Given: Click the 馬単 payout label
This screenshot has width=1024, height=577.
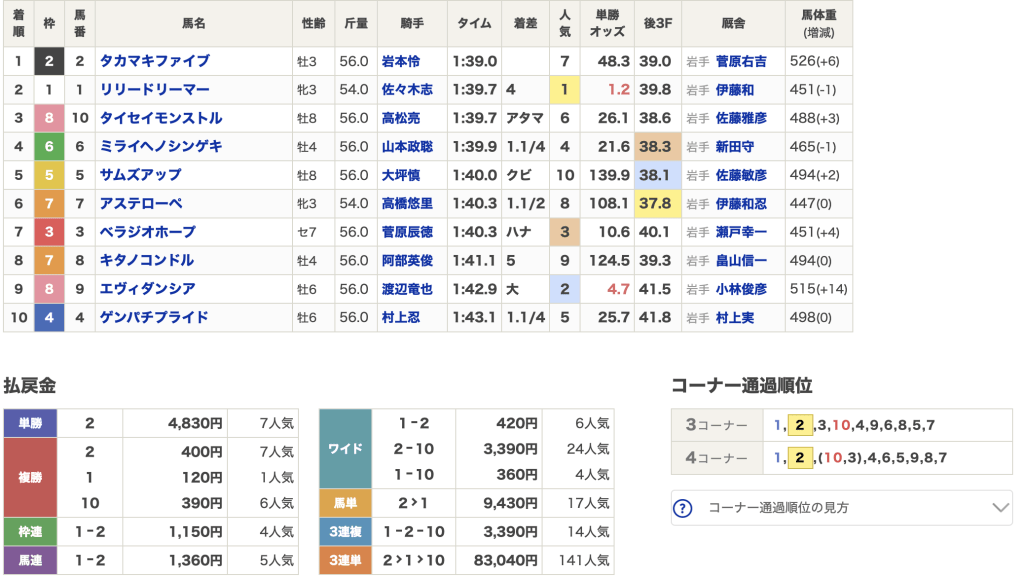Looking at the screenshot, I should coord(345,503).
